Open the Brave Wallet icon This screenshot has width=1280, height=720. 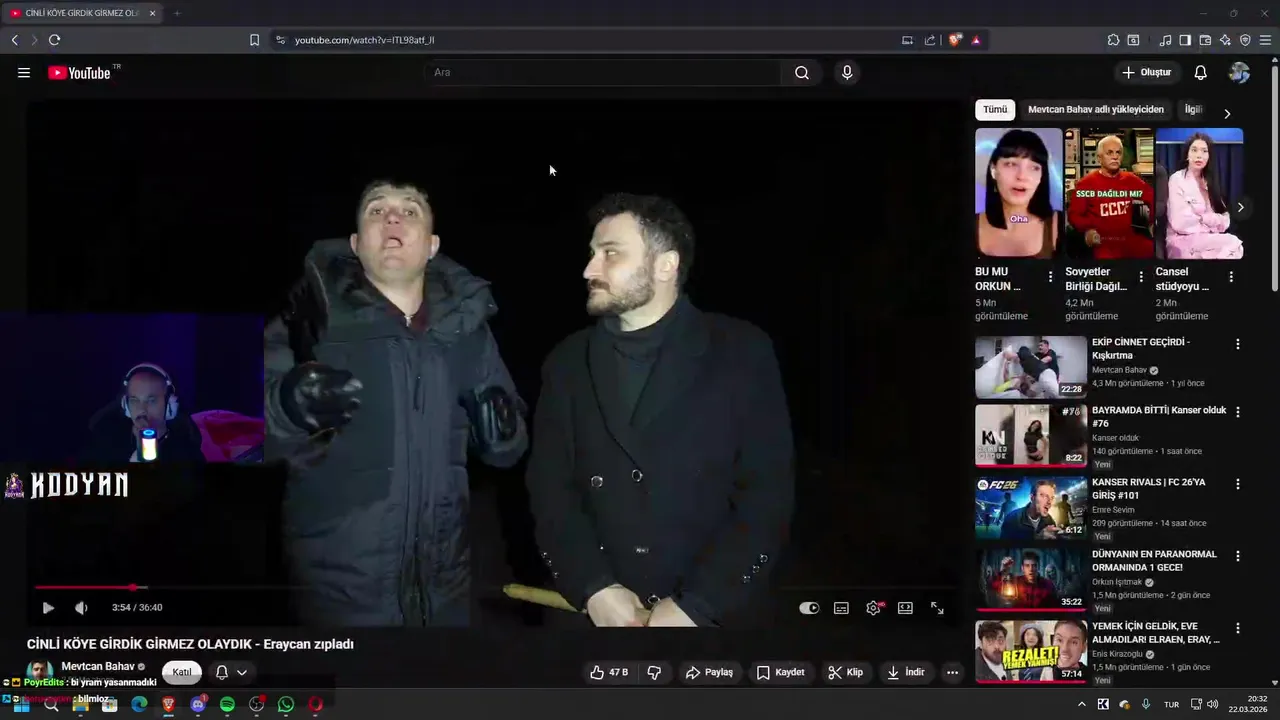1205,40
